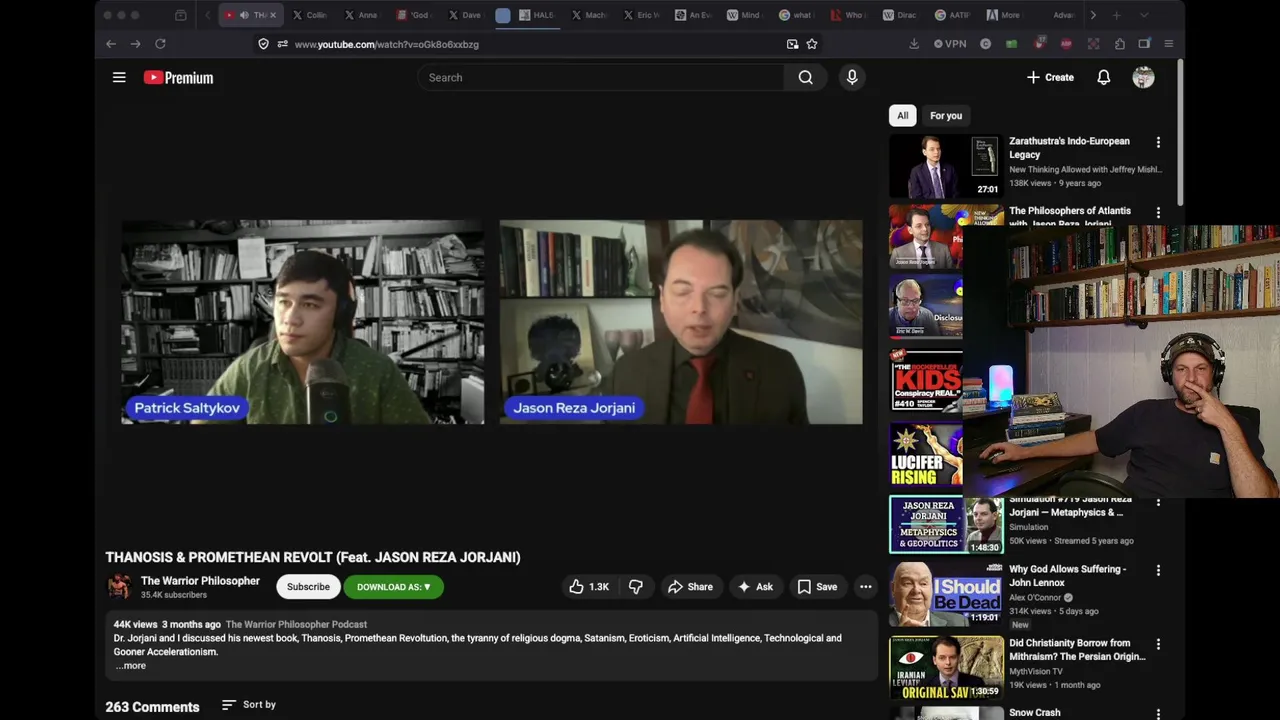1280x720 pixels.
Task: Open Why God Allows Suffering thumbnail
Action: click(x=946, y=594)
